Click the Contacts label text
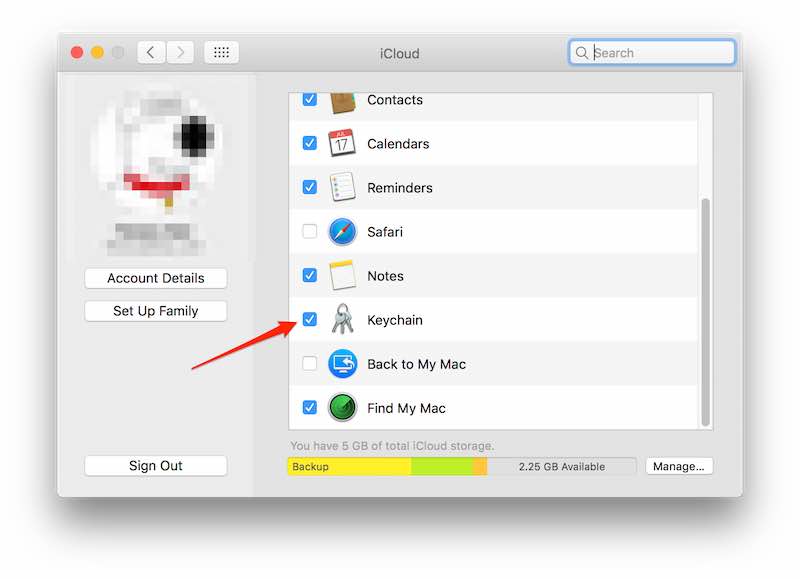The width and height of the screenshot is (800, 579). pos(395,100)
